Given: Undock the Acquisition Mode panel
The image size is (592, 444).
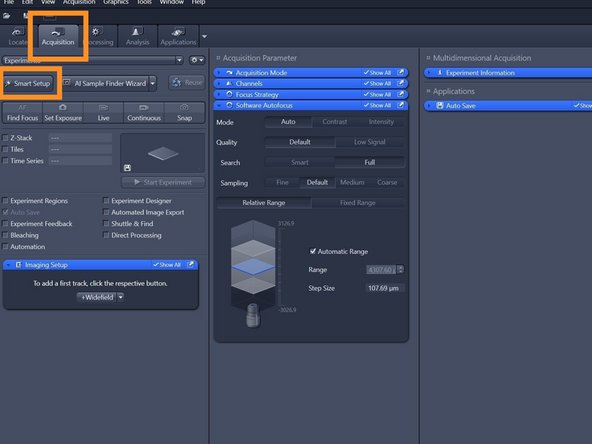Looking at the screenshot, I should pos(401,72).
